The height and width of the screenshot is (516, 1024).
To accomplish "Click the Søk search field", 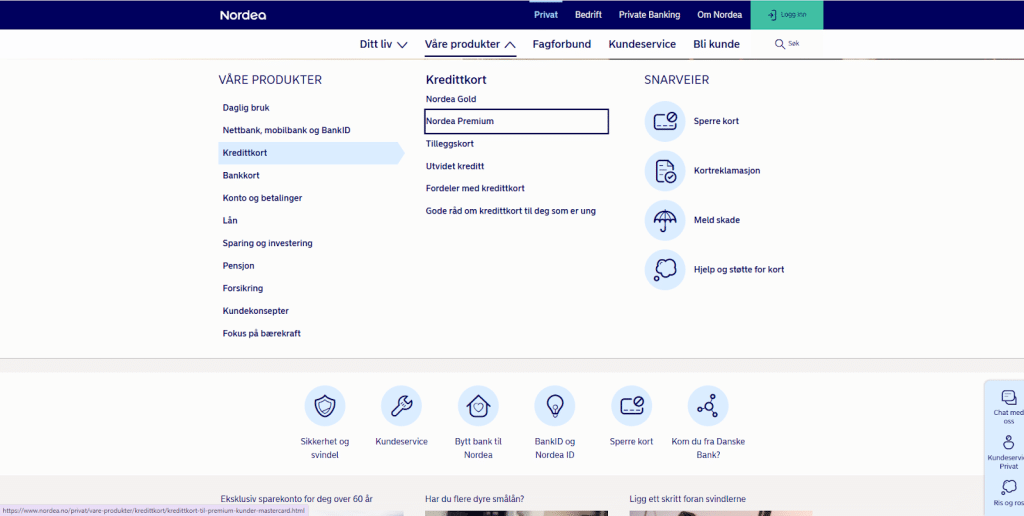I will 788,44.
